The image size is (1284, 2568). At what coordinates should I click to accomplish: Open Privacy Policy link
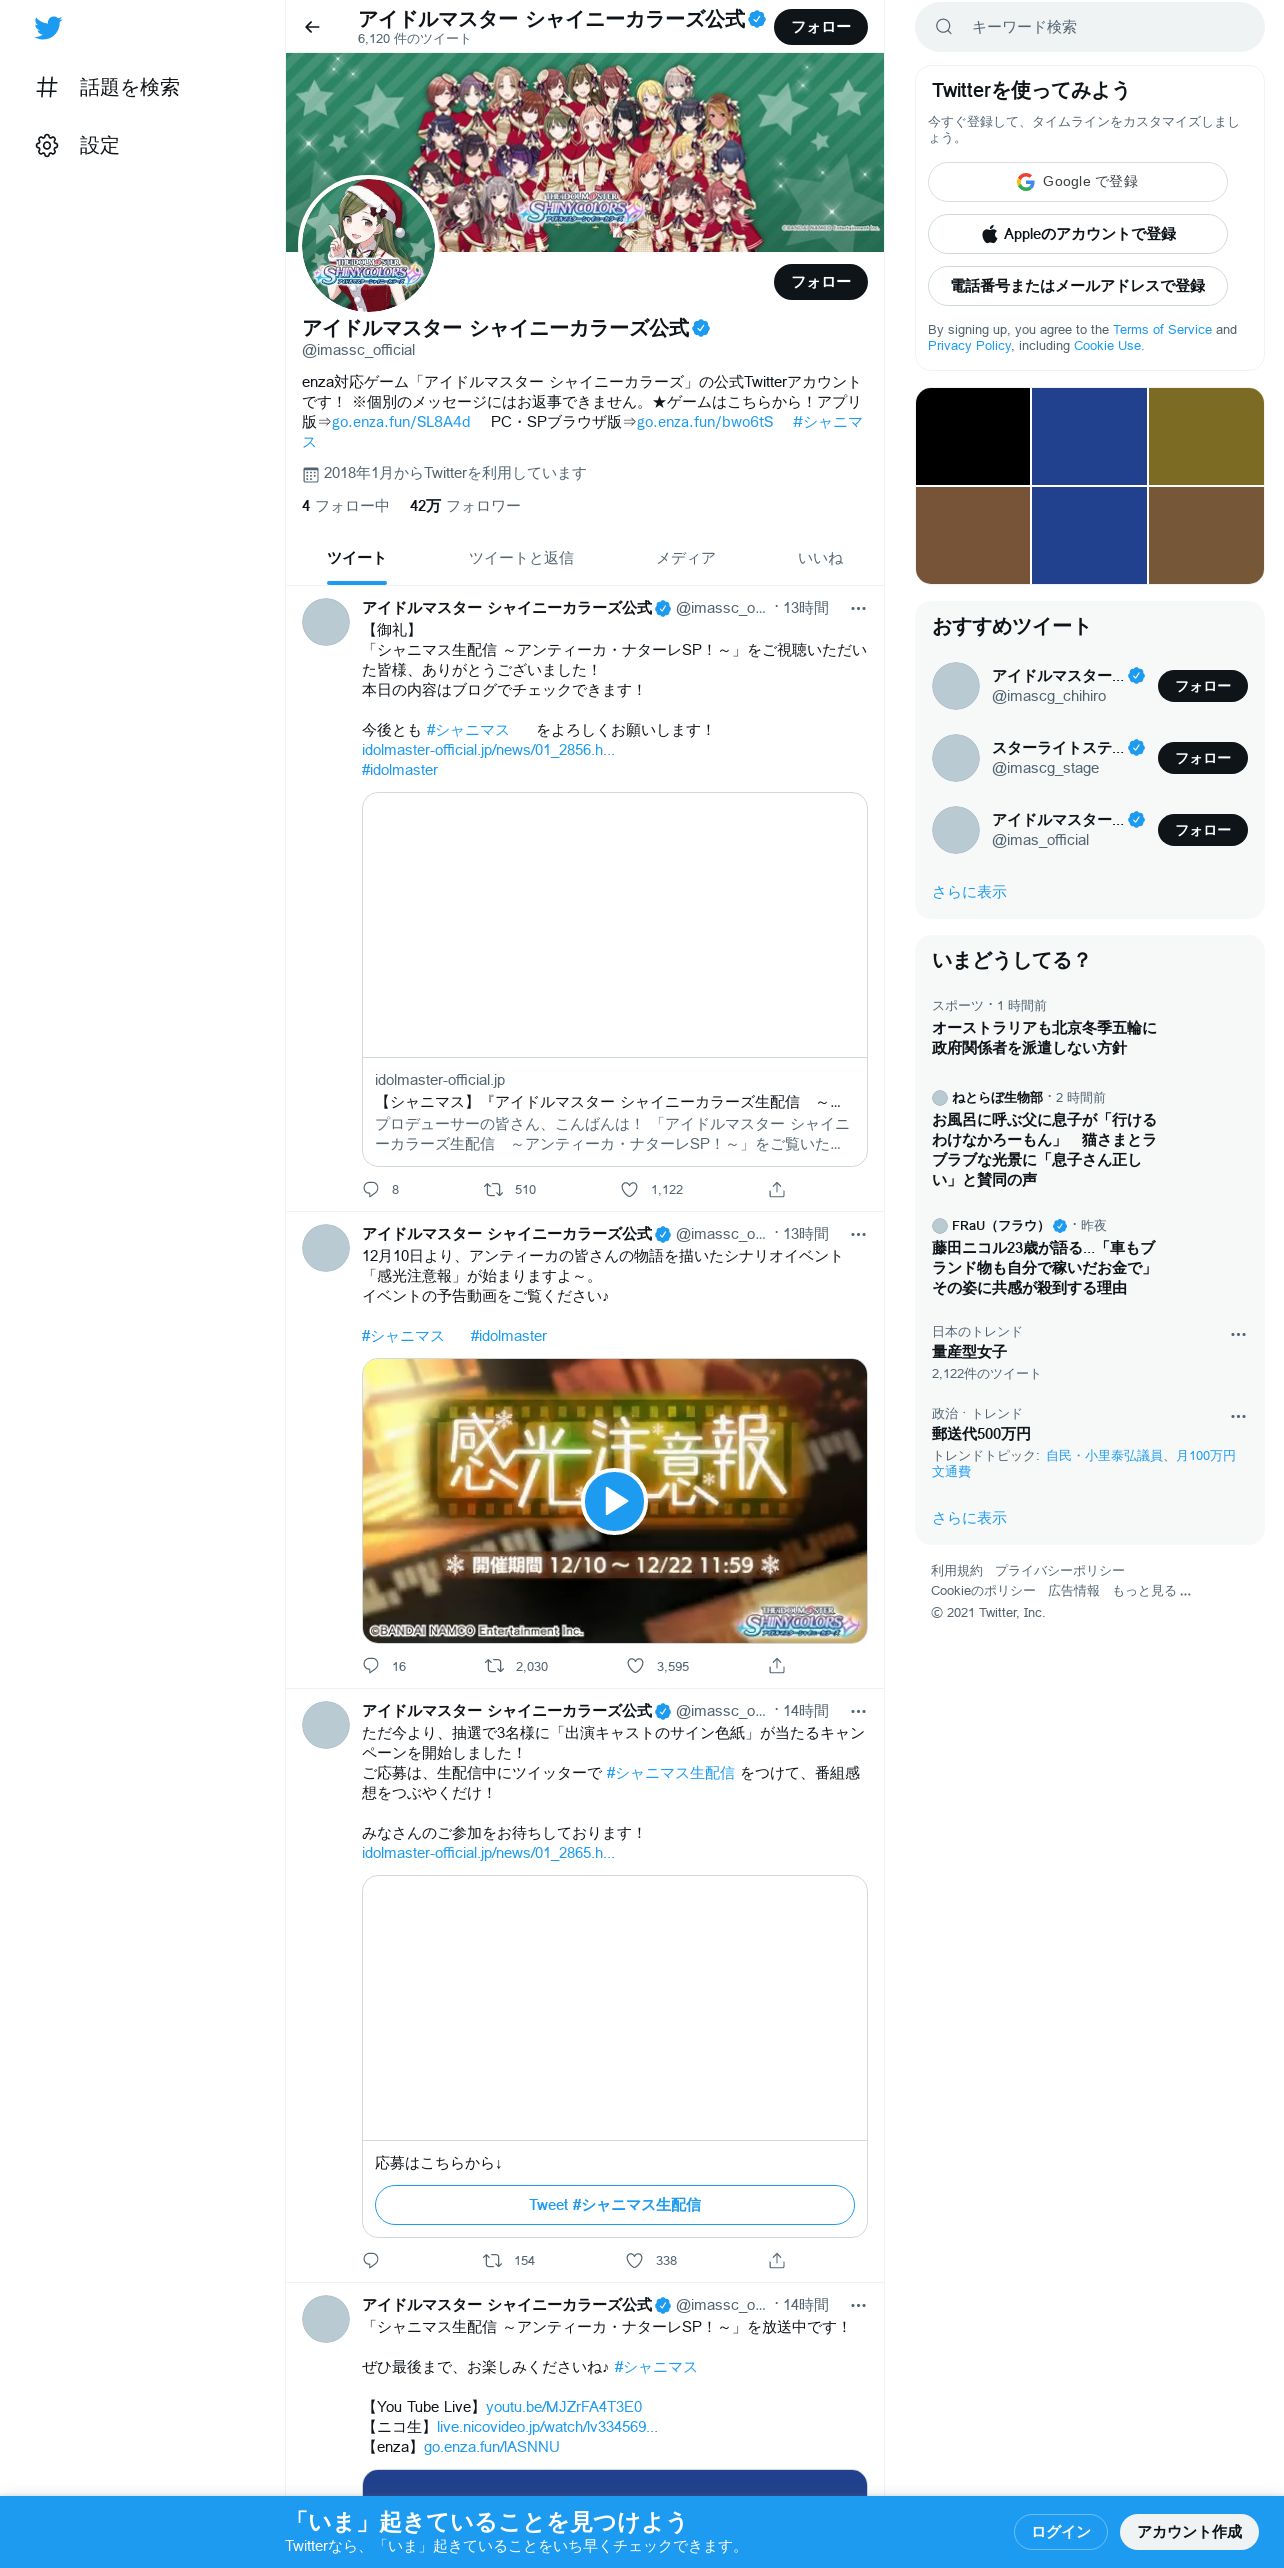point(969,345)
